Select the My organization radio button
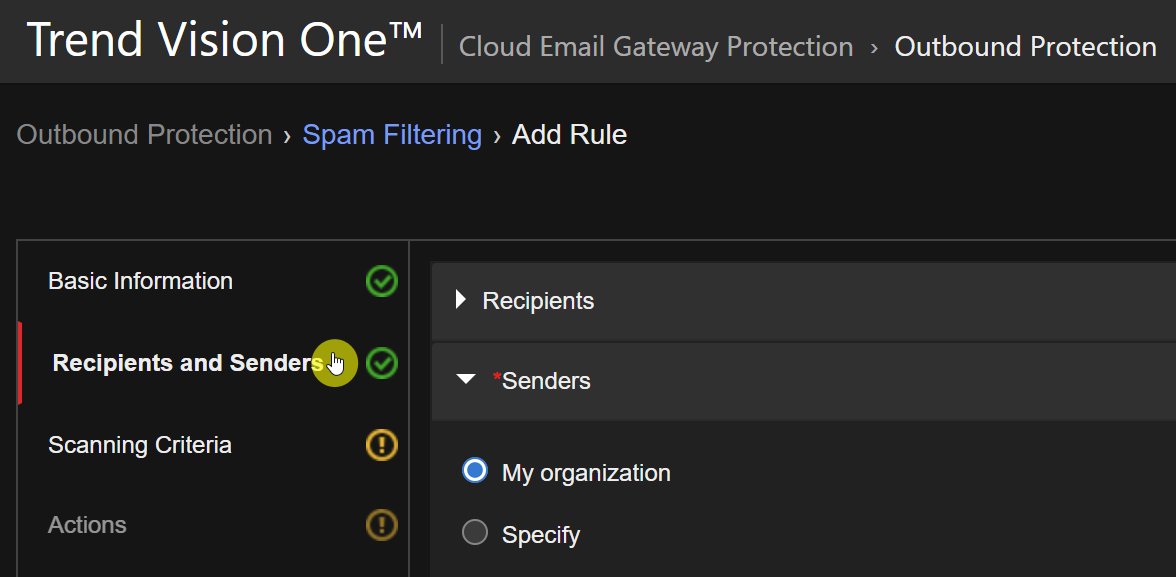 475,471
